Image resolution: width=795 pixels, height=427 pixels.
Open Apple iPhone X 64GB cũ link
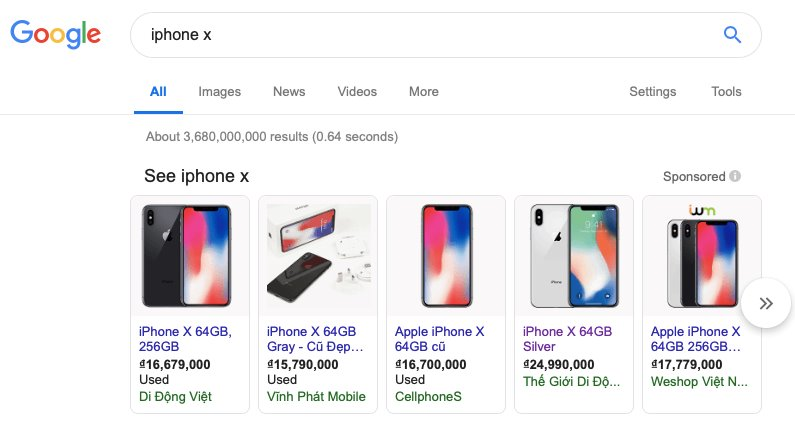tap(439, 339)
